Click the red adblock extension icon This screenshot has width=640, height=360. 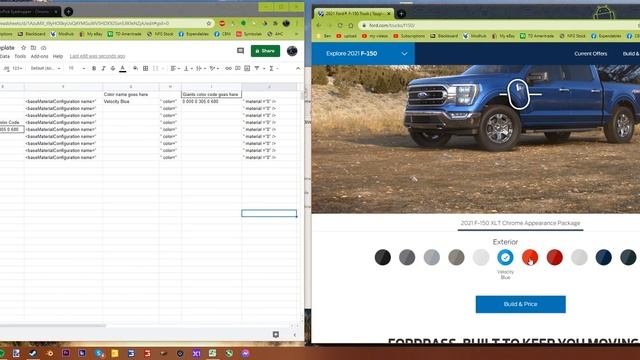click(x=222, y=23)
